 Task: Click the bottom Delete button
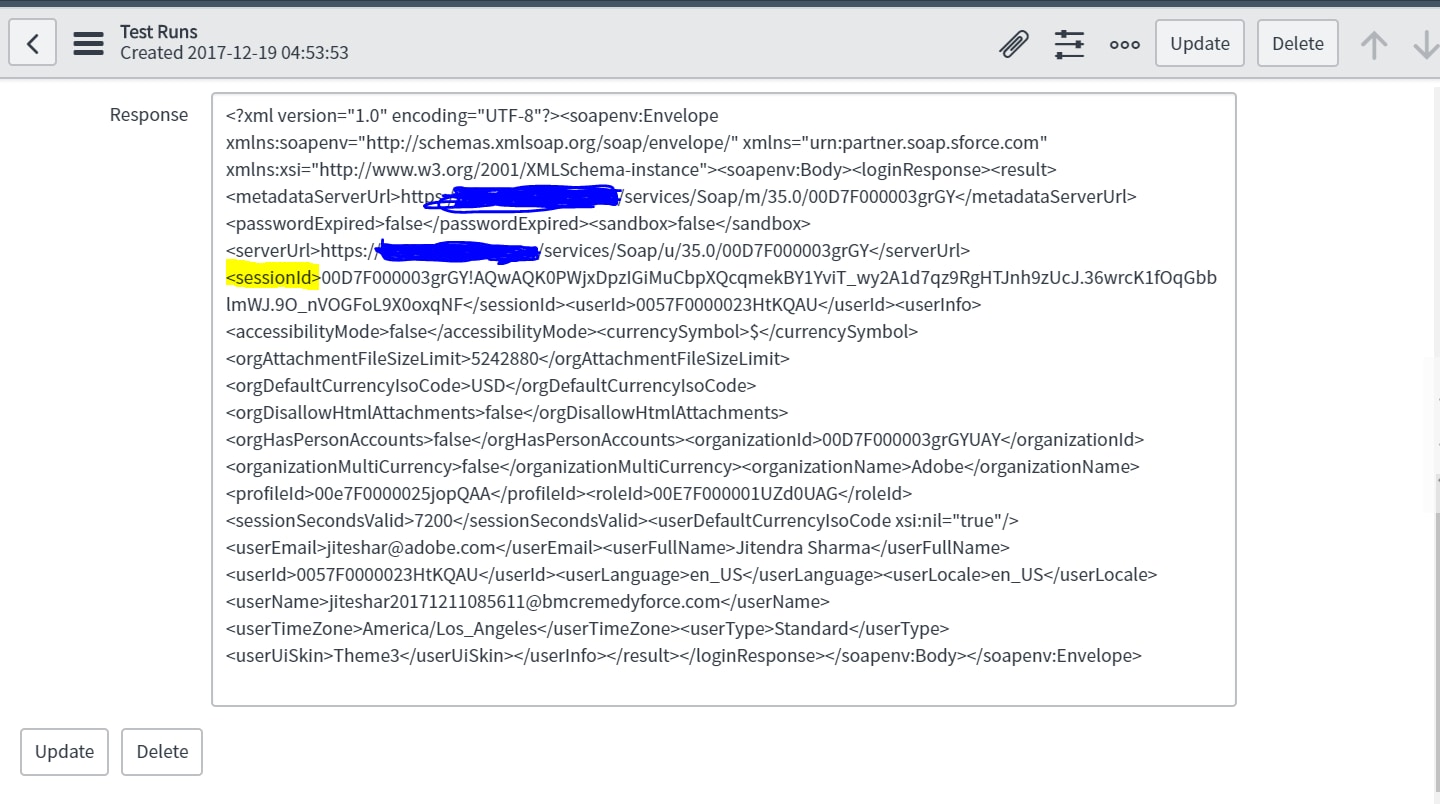[x=162, y=751]
